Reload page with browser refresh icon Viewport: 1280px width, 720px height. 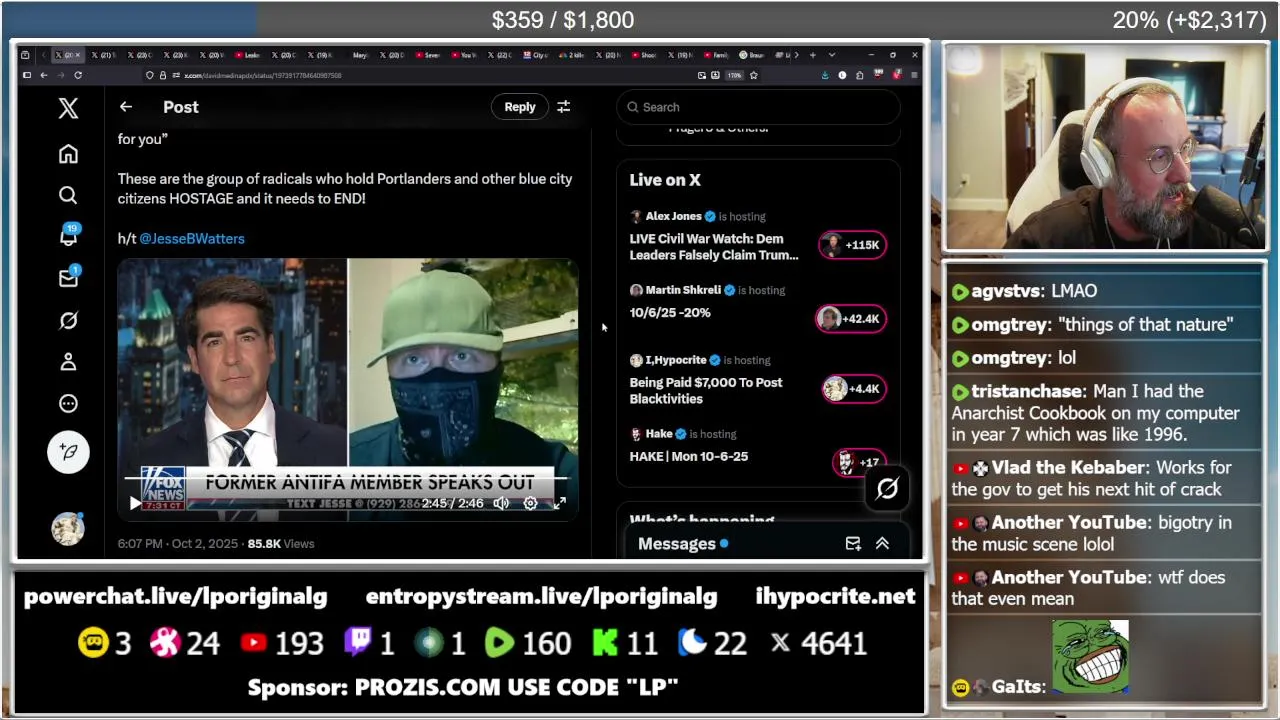tap(78, 75)
